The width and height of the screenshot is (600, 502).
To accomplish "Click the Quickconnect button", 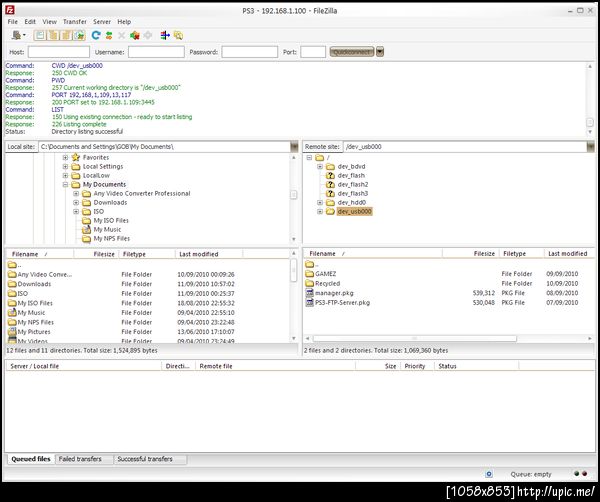I will 351,51.
